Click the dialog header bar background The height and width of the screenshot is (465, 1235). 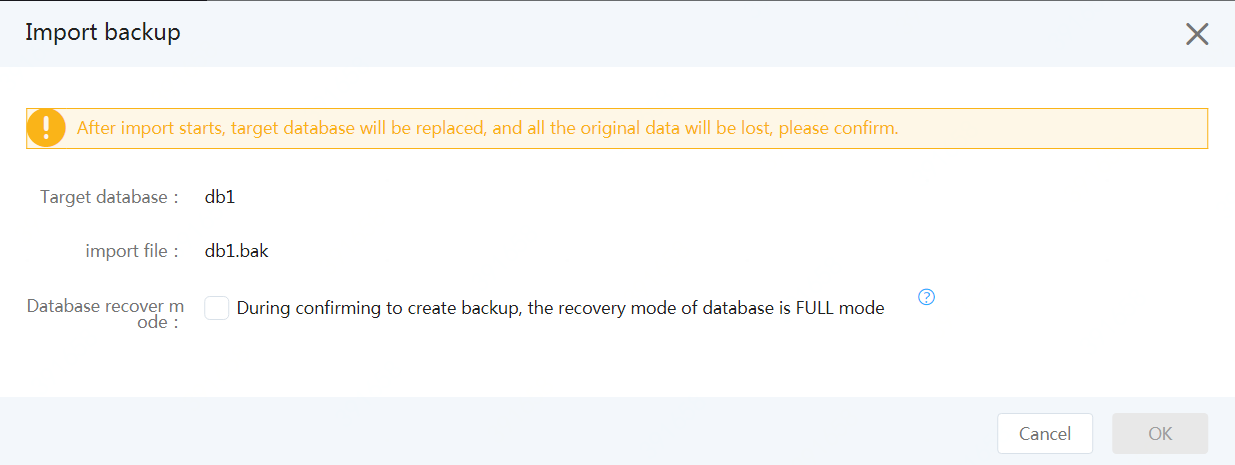[650, 34]
